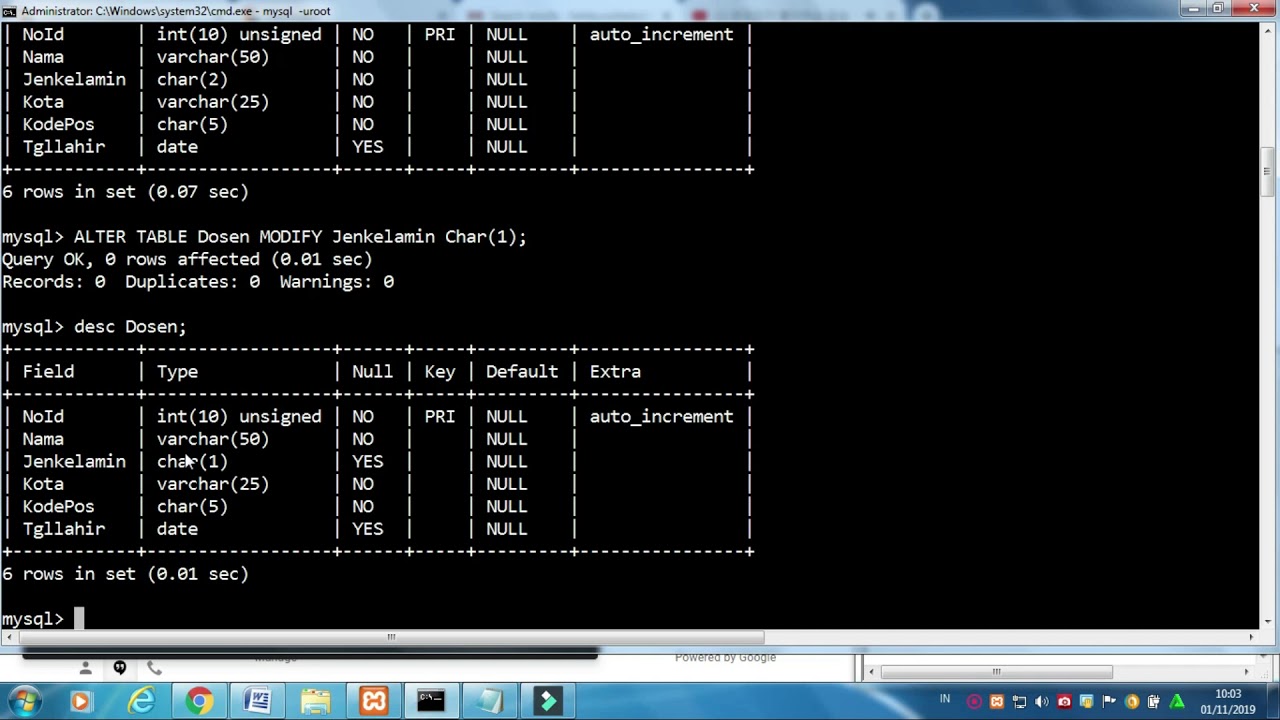Viewport: 1280px width, 720px height.
Task: Click the phone call icon in background window
Action: click(154, 667)
